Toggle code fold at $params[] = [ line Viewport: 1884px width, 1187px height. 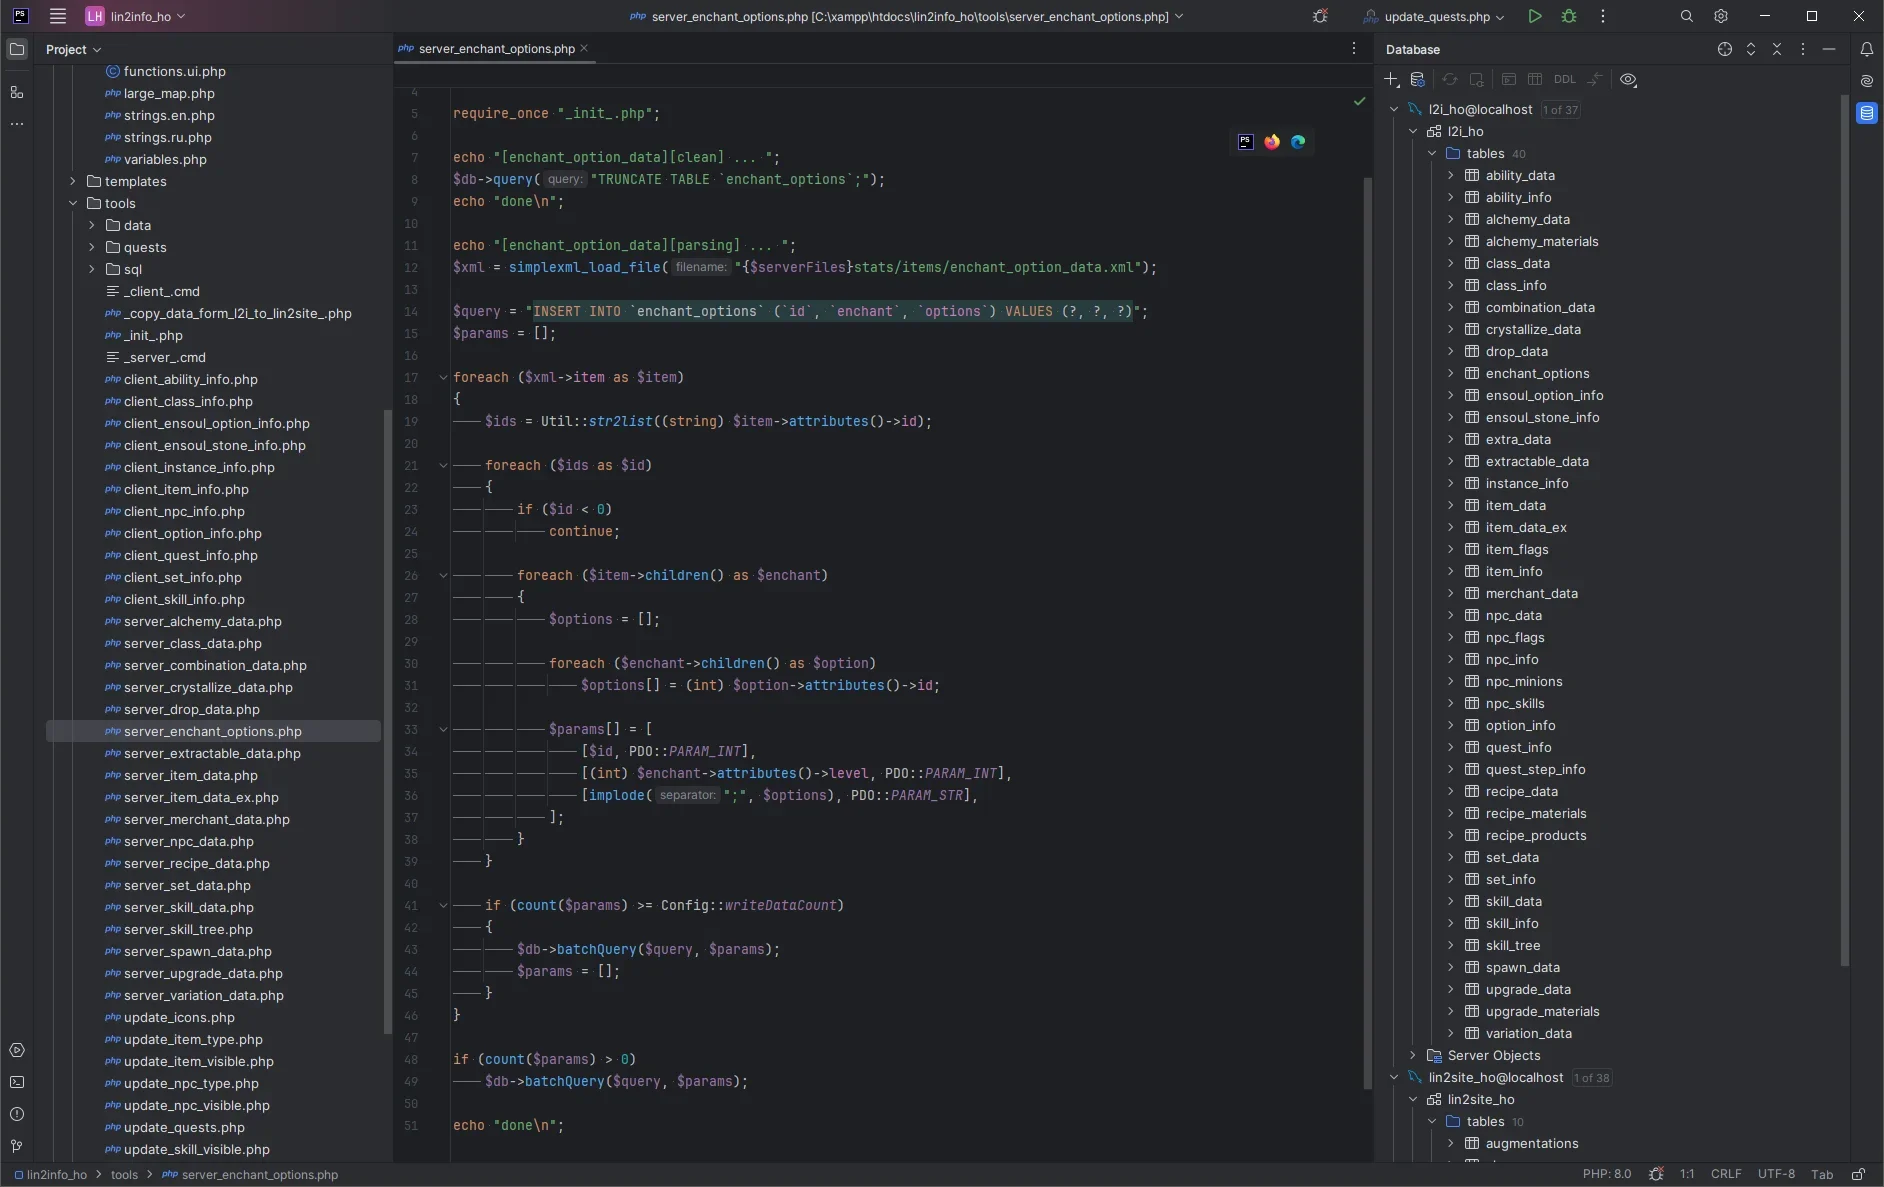click(443, 730)
